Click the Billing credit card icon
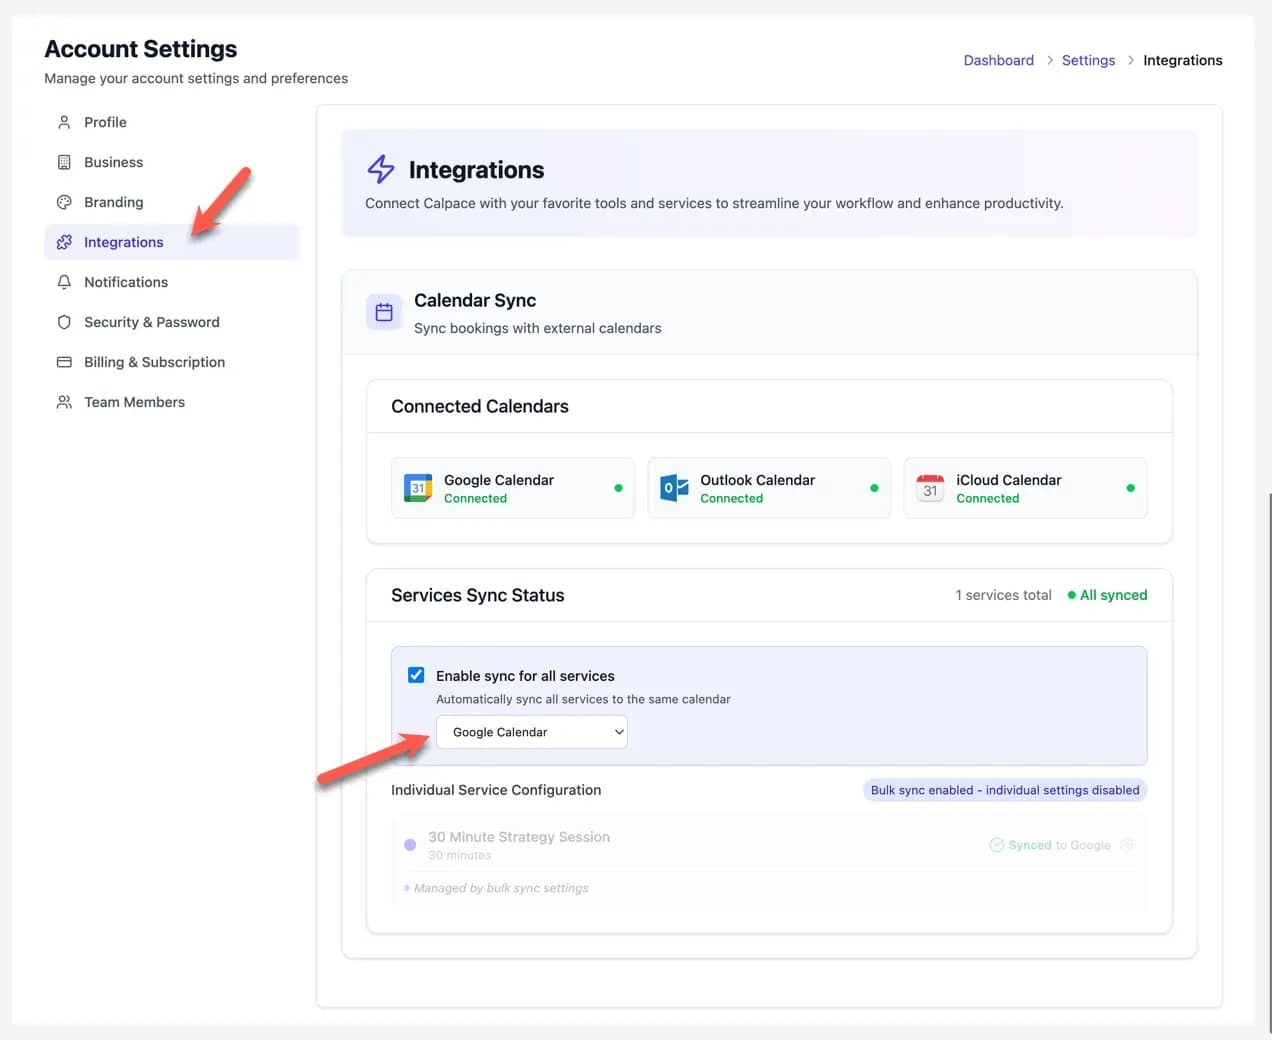This screenshot has height=1040, width=1272. pyautogui.click(x=64, y=362)
